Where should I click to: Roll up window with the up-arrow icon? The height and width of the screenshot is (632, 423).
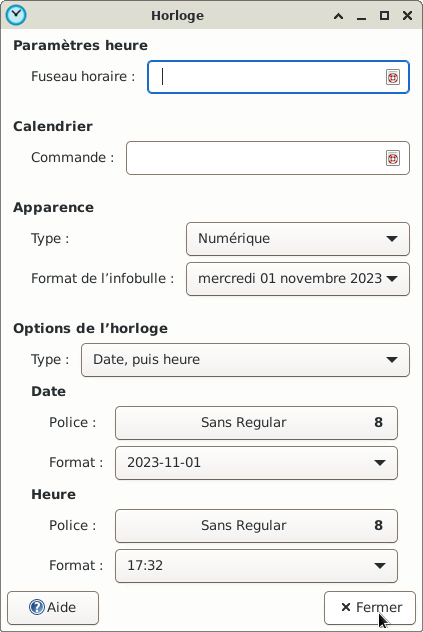339,16
